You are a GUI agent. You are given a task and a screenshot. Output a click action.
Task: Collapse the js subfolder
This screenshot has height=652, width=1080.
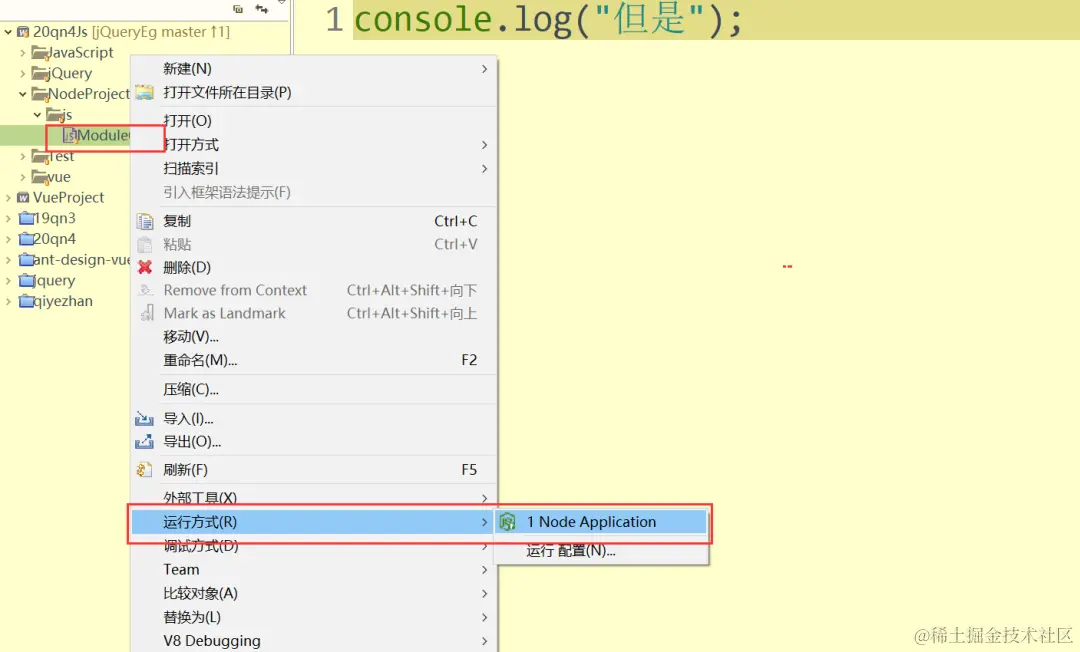tap(37, 114)
